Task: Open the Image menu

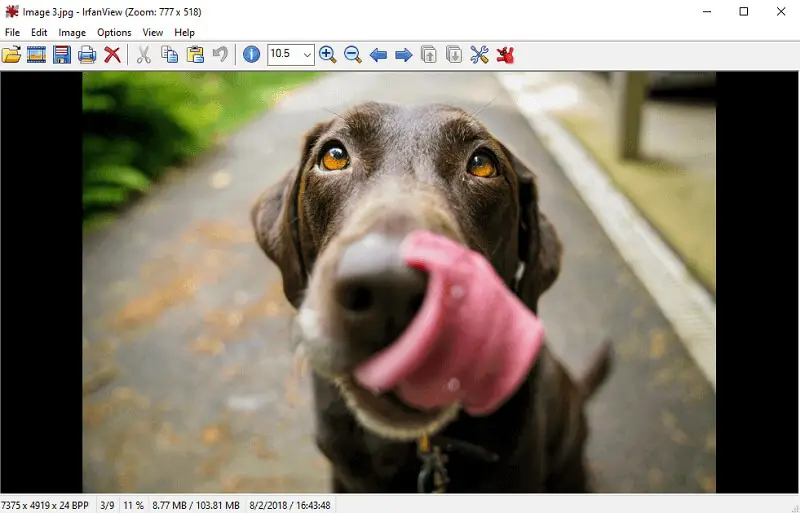Action: click(72, 33)
